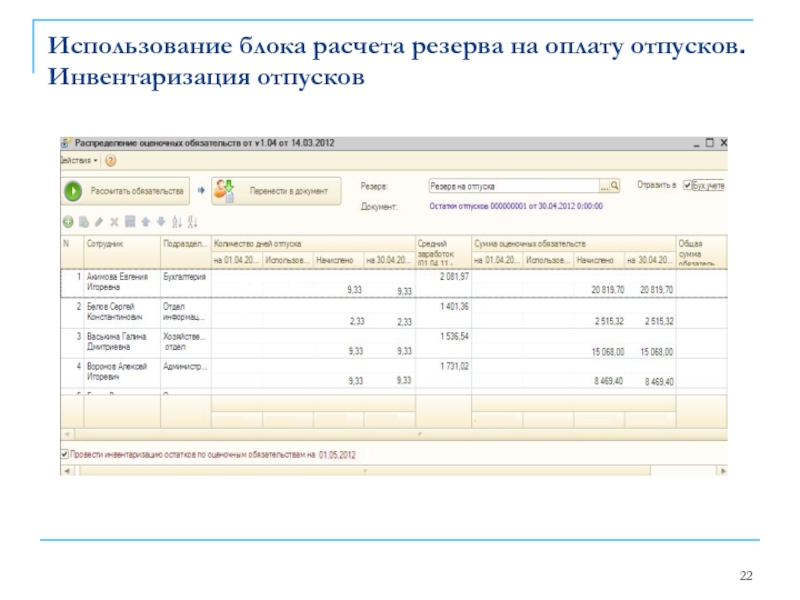Click the copy row icon
The width and height of the screenshot is (800, 600).
point(83,220)
